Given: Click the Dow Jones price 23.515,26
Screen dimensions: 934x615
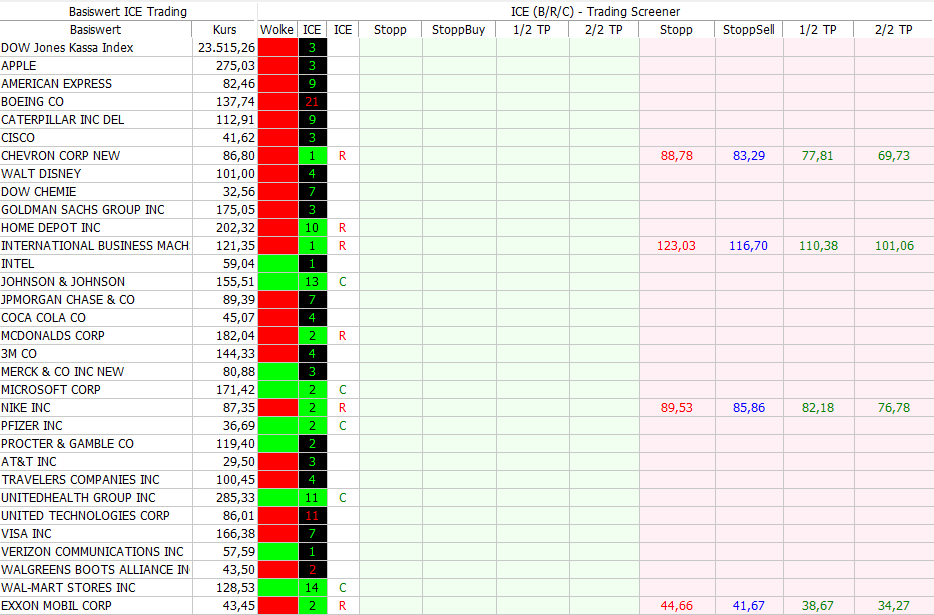Looking at the screenshot, I should (x=226, y=48).
